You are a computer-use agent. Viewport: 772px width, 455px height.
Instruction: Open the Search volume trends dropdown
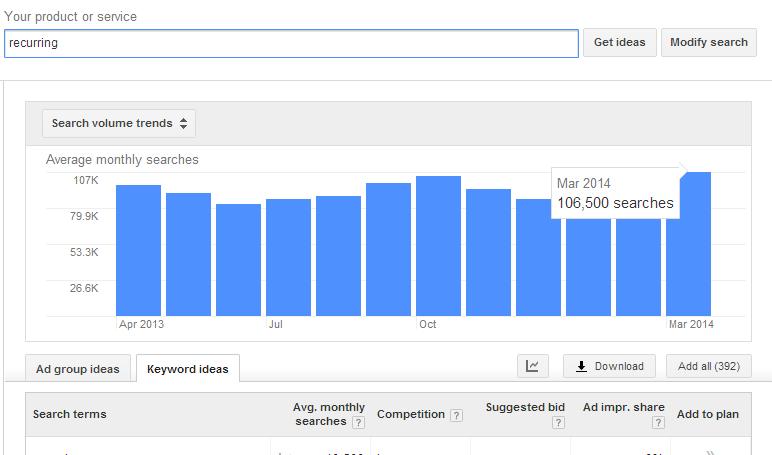point(119,123)
